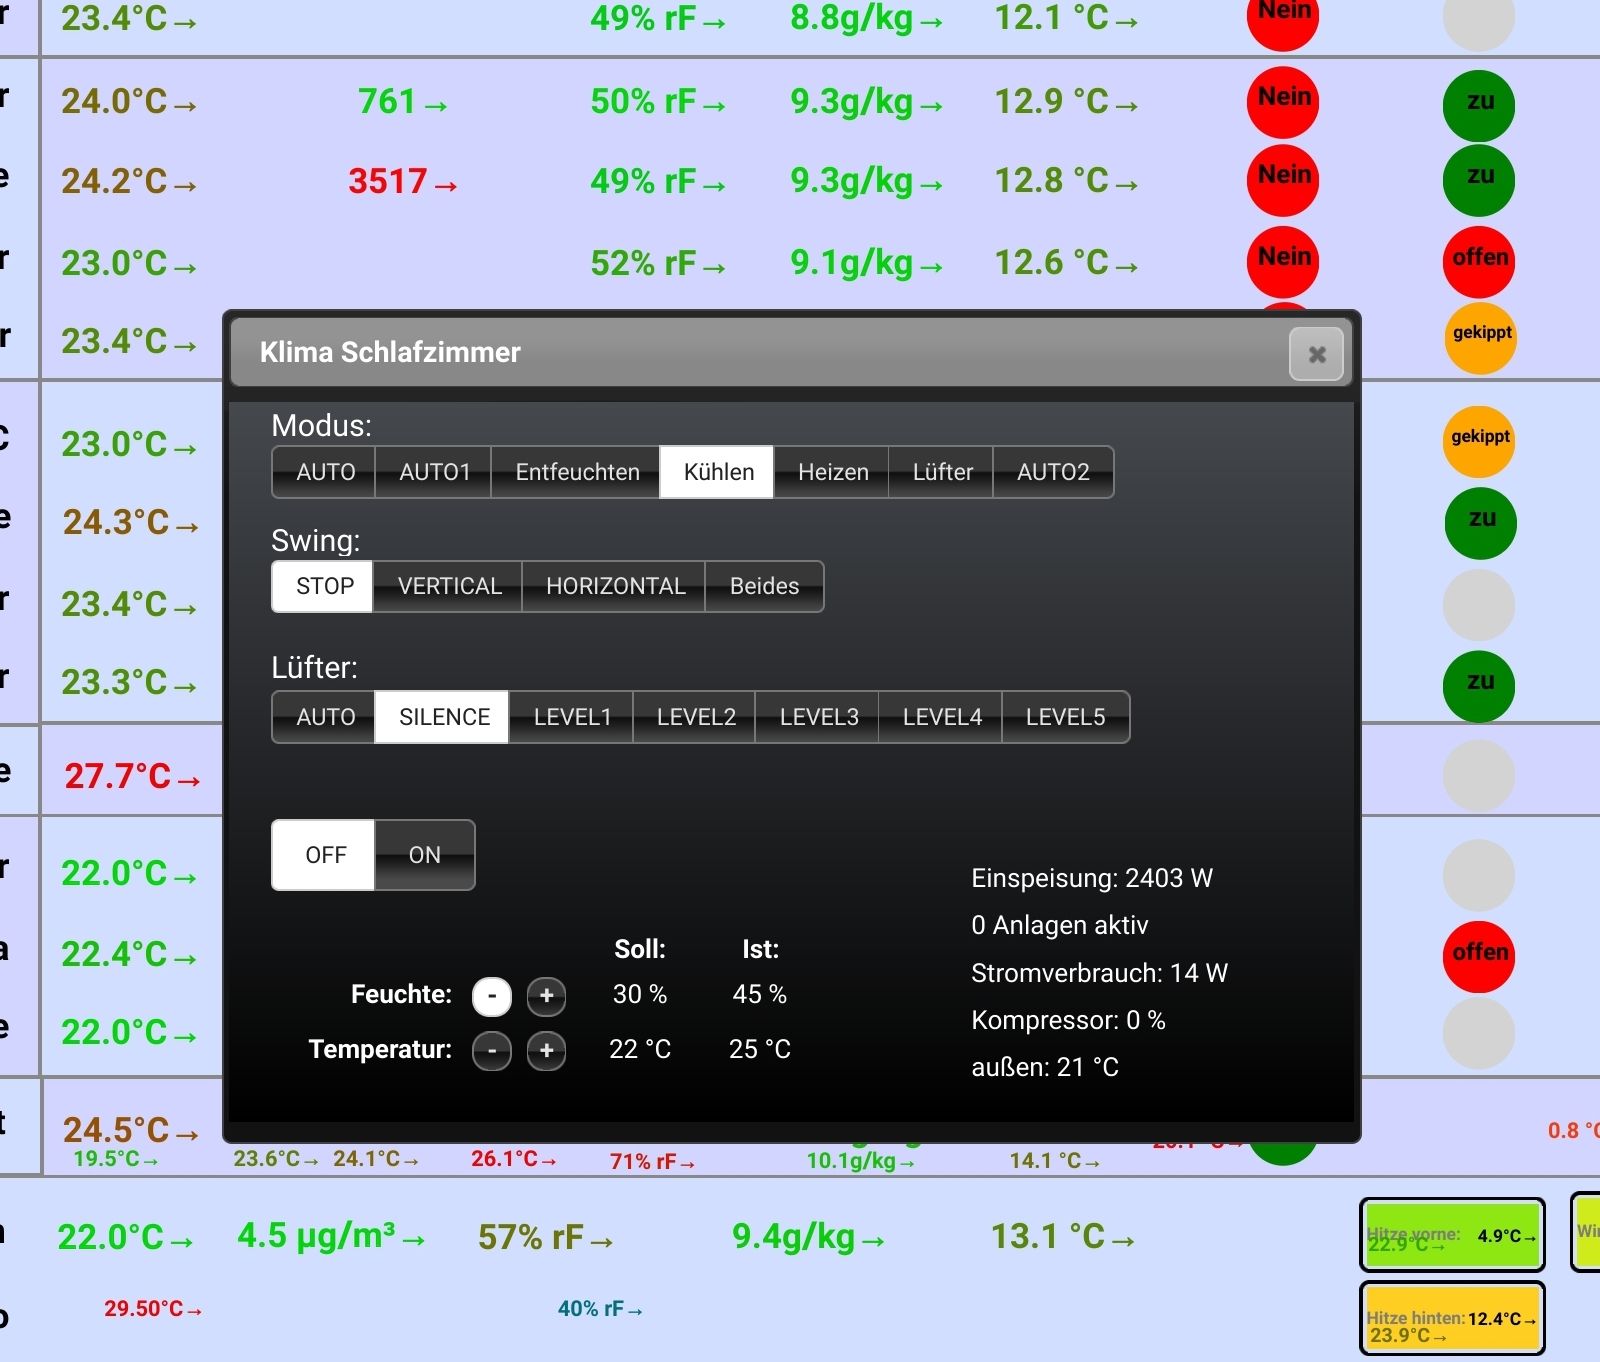Open the 761 CO2 value

402,102
